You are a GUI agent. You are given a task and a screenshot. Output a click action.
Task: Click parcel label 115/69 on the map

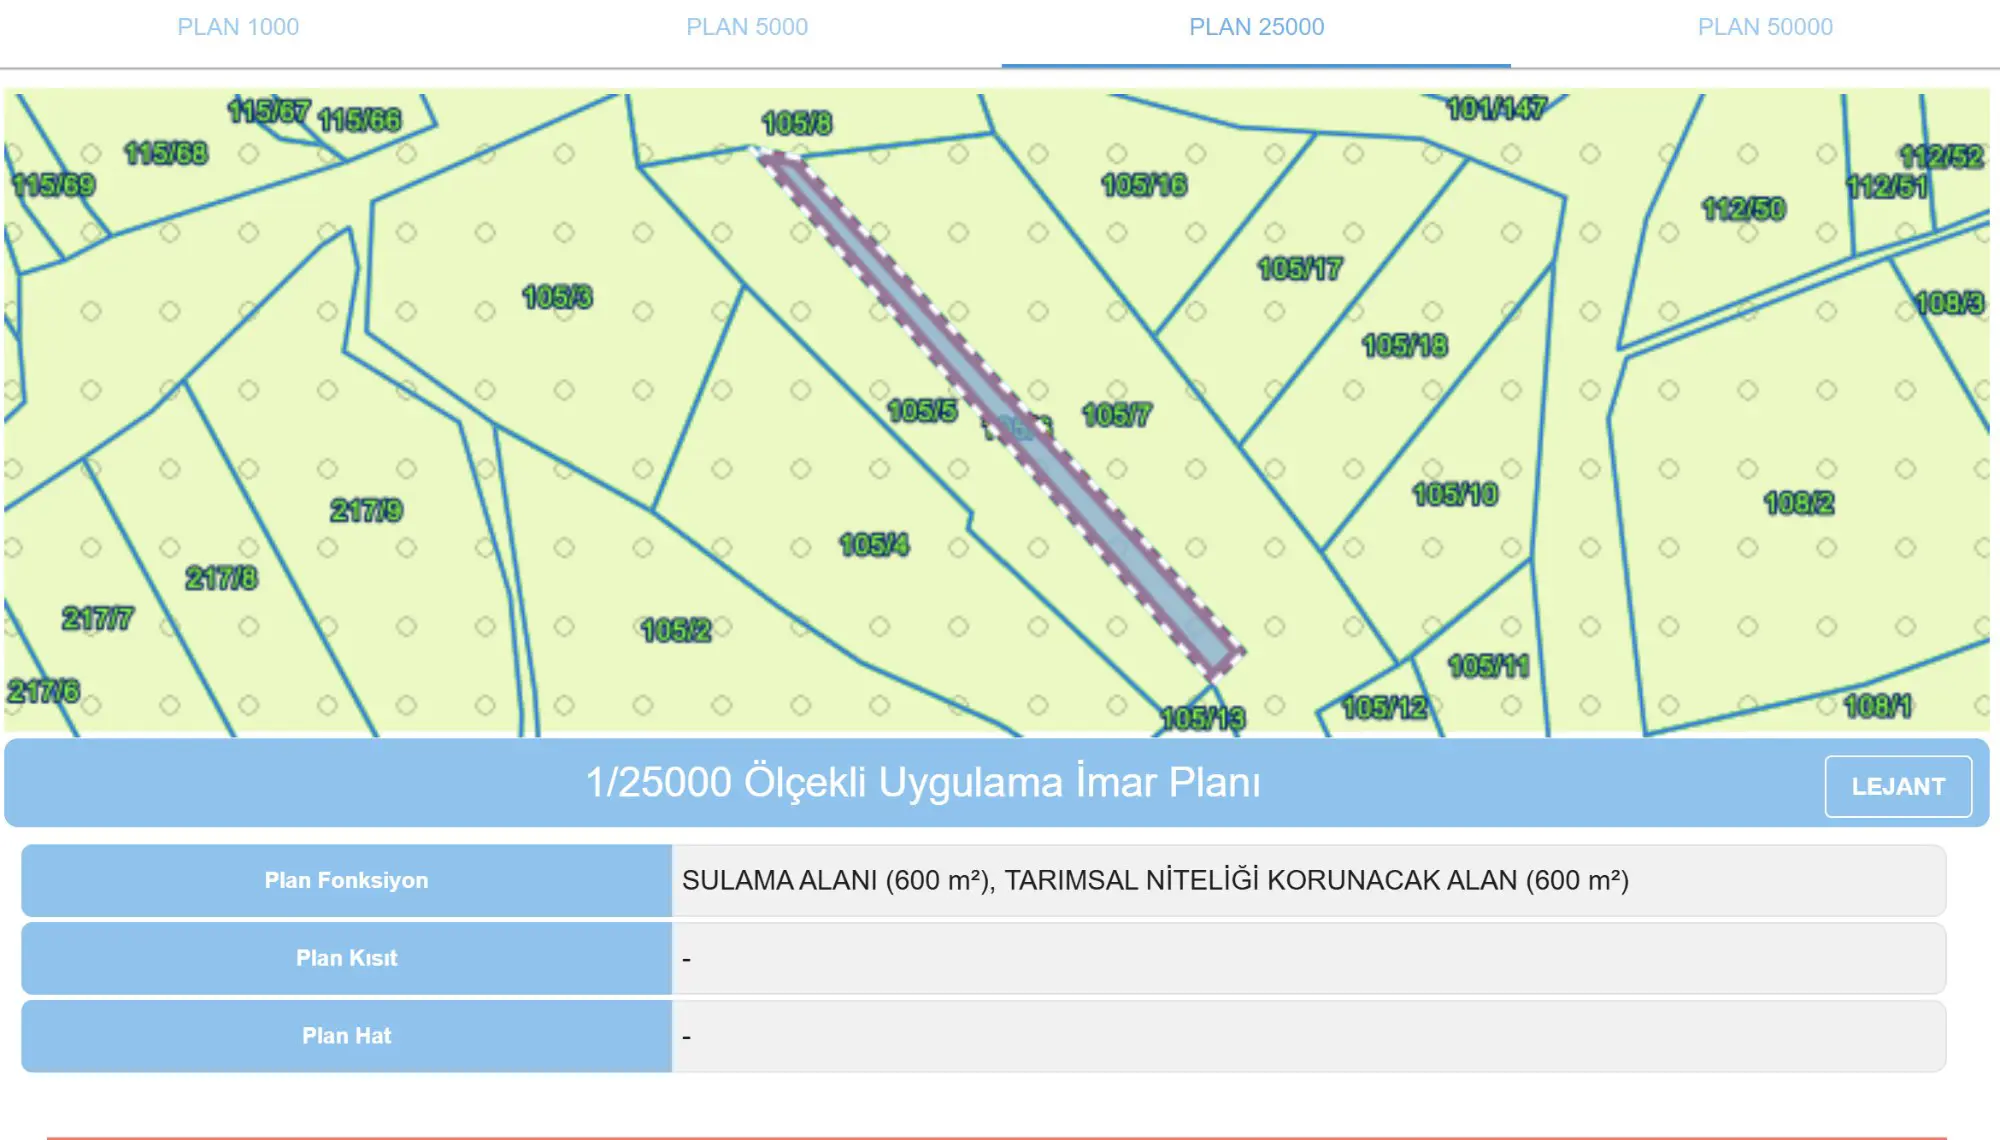[53, 185]
